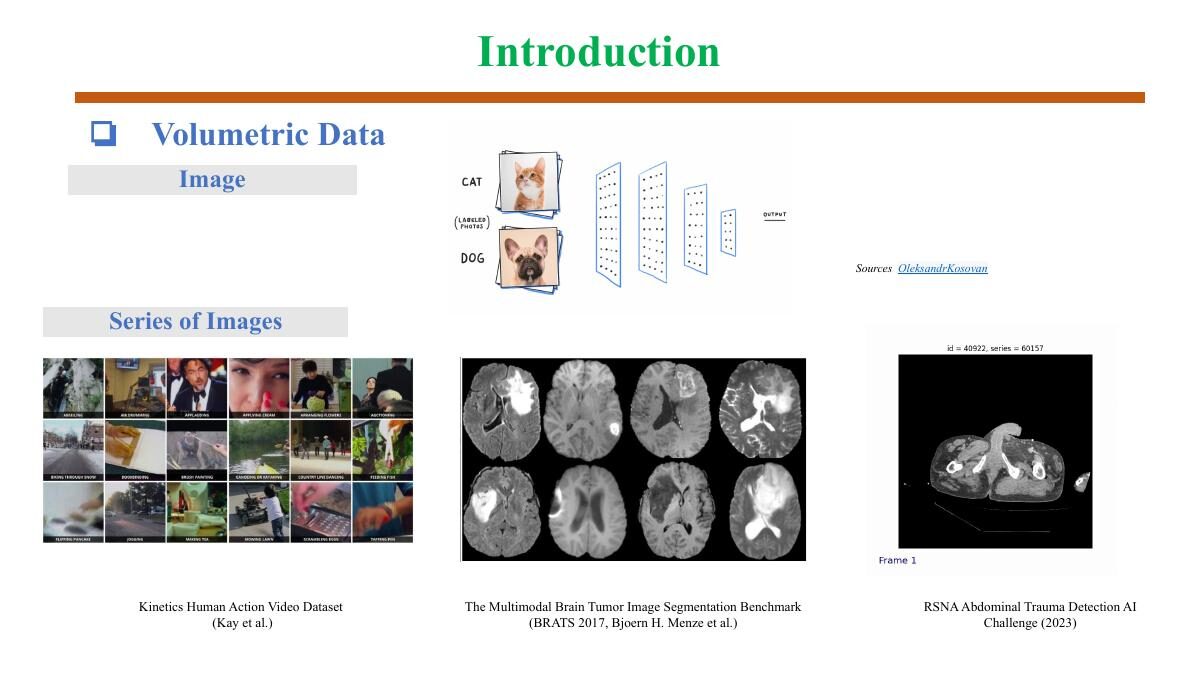
Task: Click the "RSNA Abdominal Trauma Detection AI" caption
Action: click(1030, 607)
